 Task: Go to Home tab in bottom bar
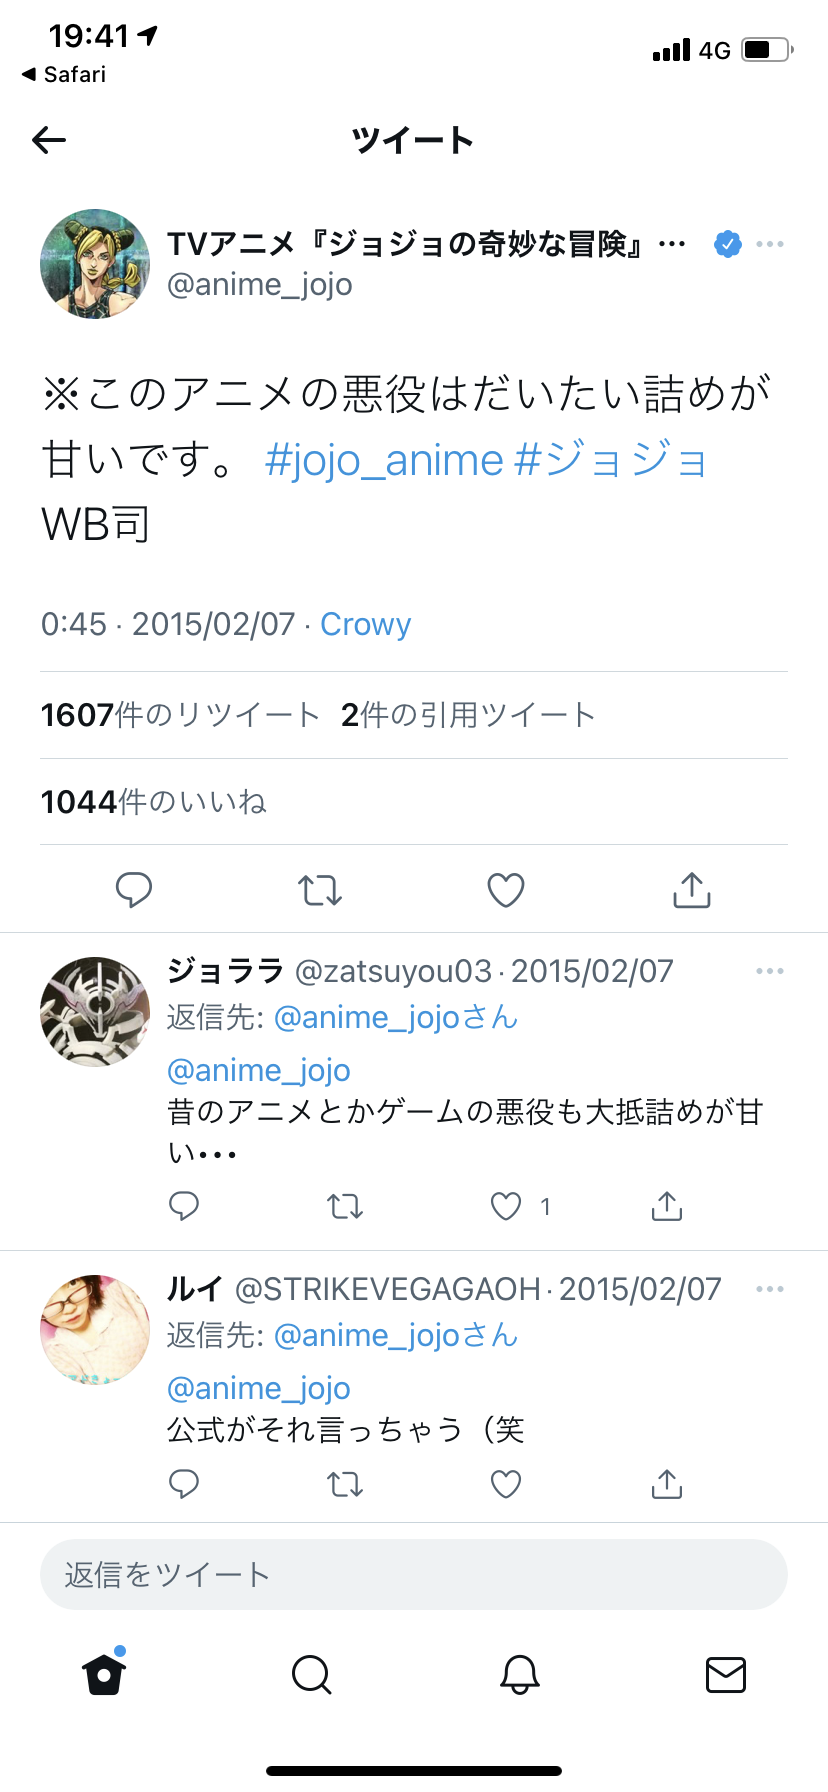coord(104,1673)
